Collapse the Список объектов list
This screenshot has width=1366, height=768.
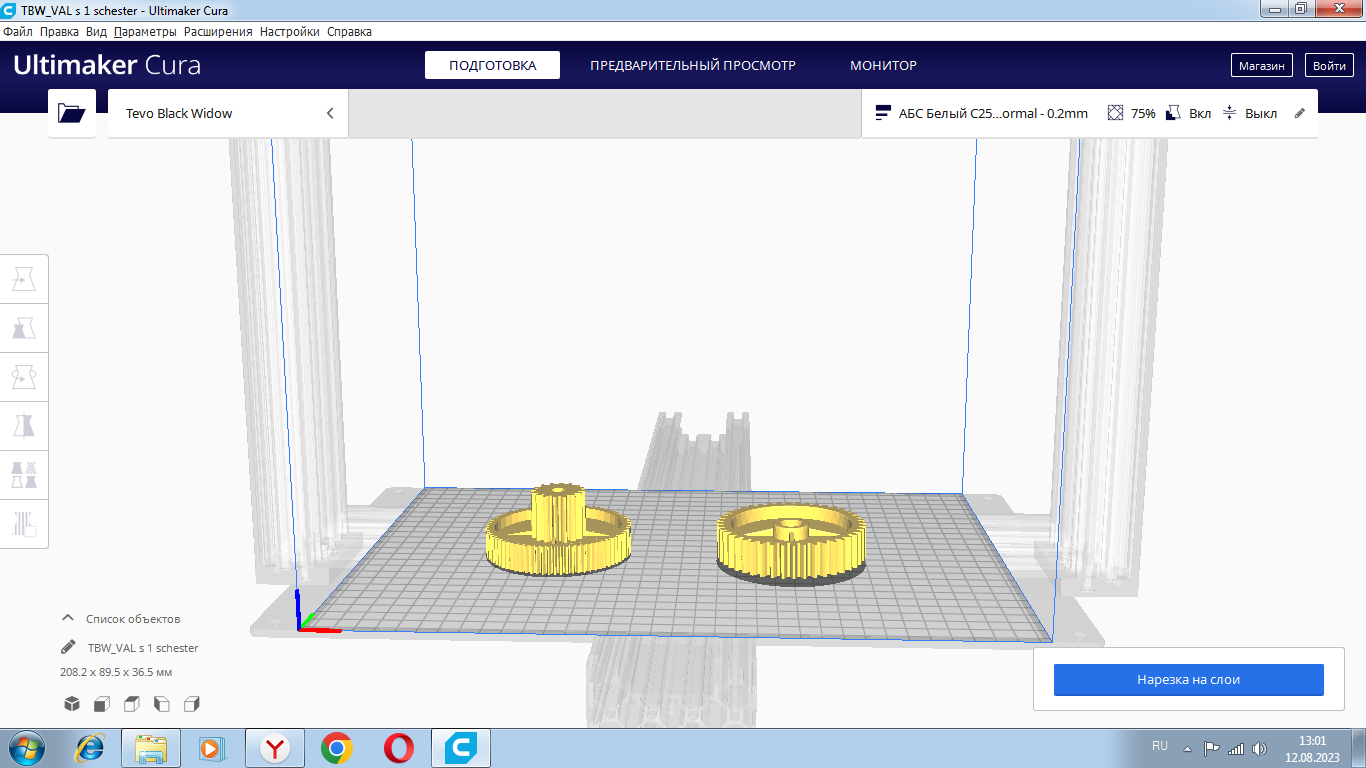[x=68, y=618]
